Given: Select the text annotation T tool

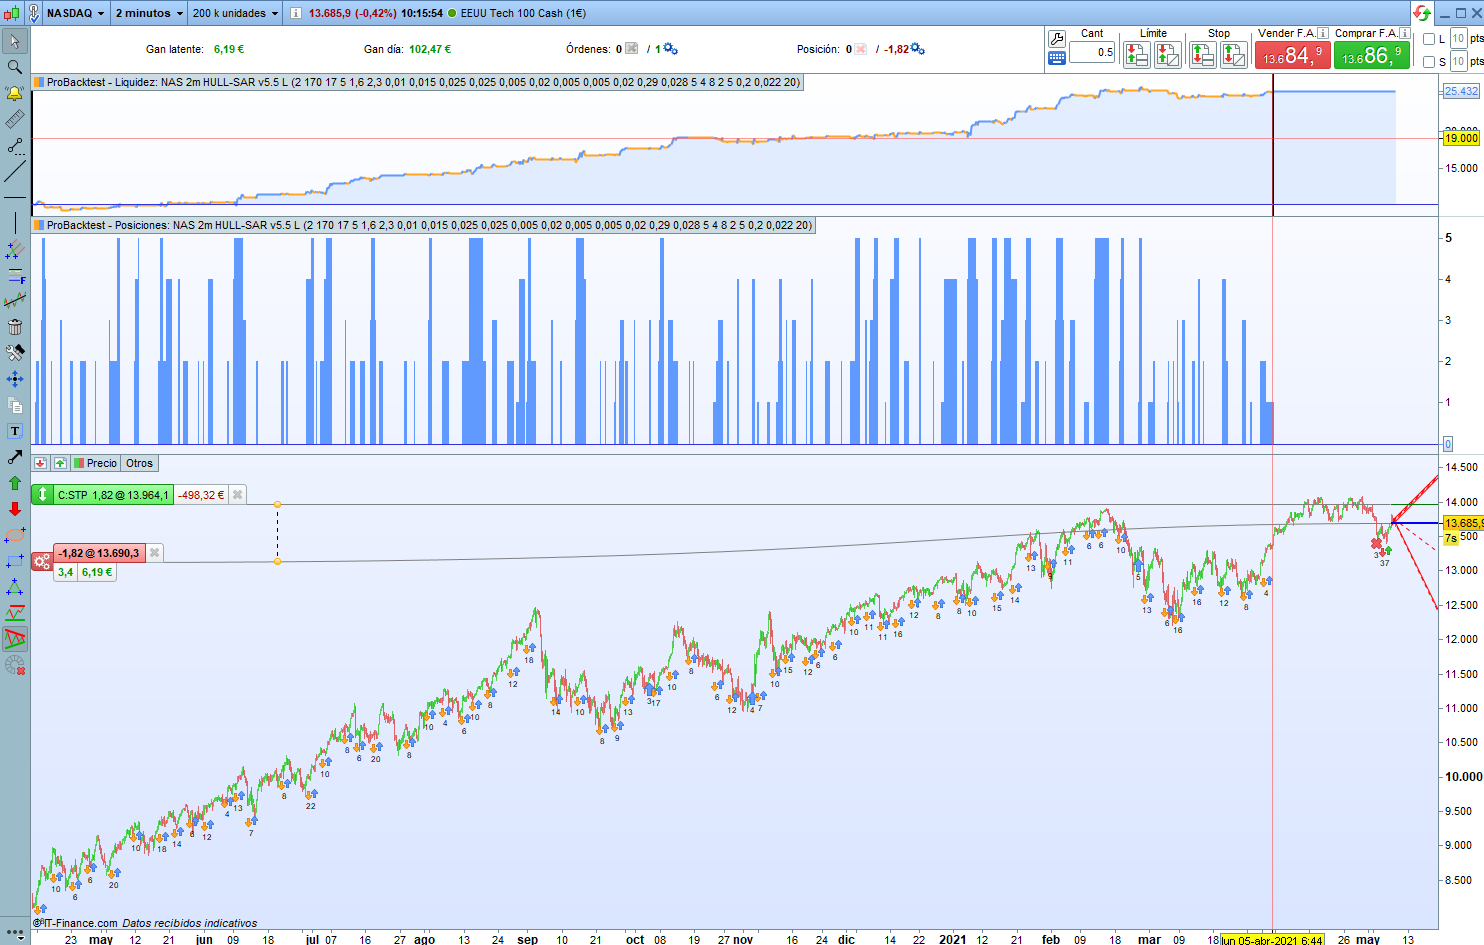Looking at the screenshot, I should point(15,431).
